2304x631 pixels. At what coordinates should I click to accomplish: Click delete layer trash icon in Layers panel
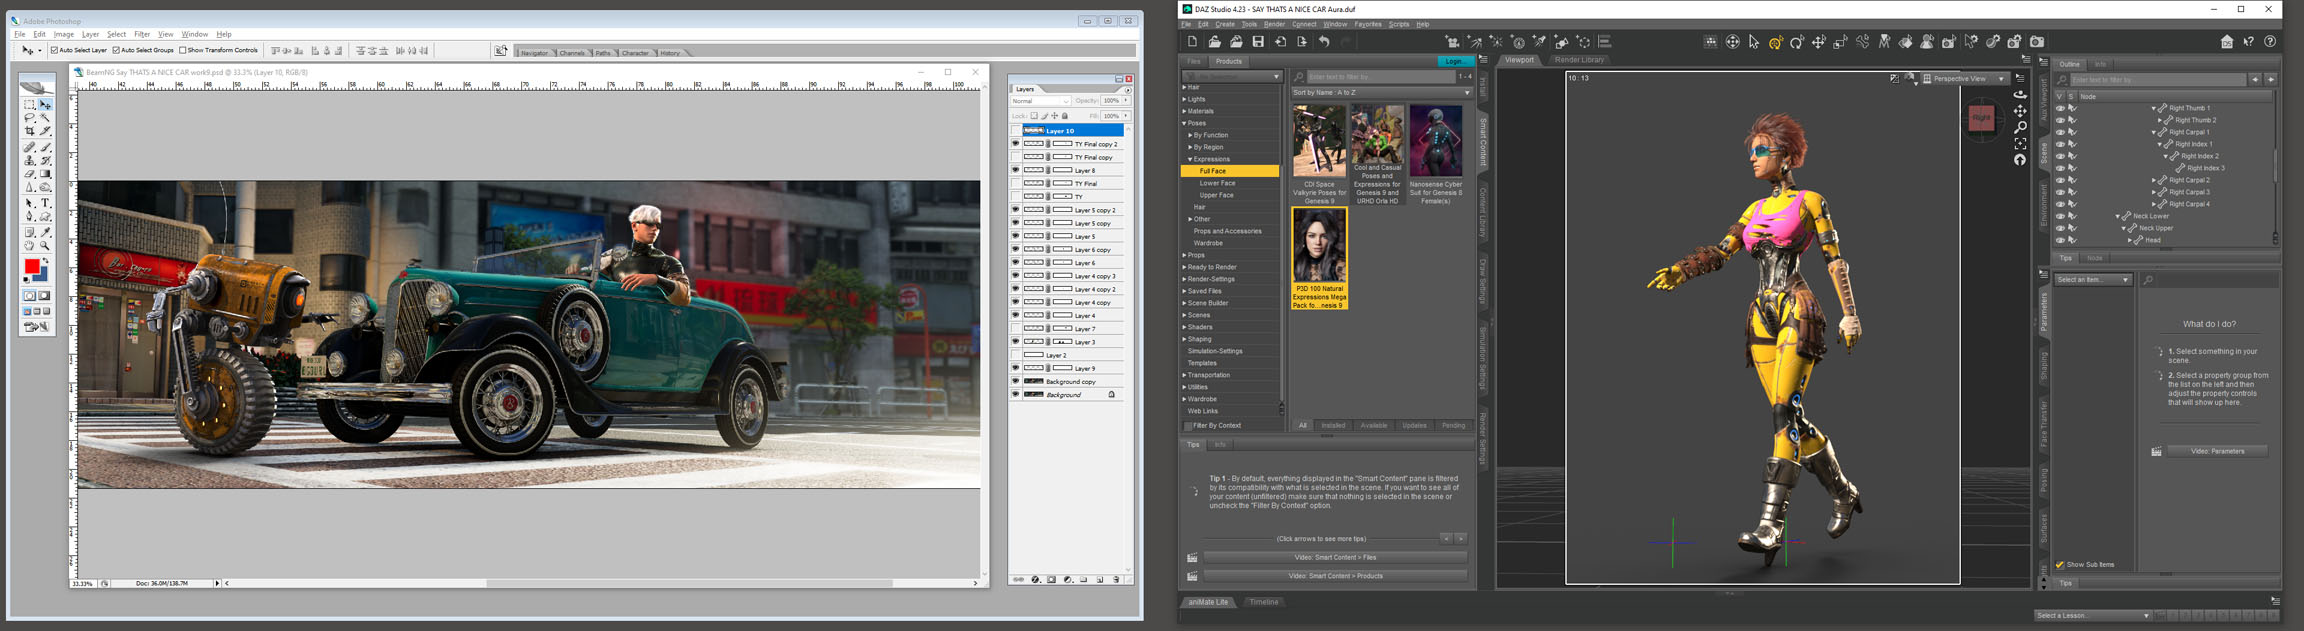point(1116,580)
